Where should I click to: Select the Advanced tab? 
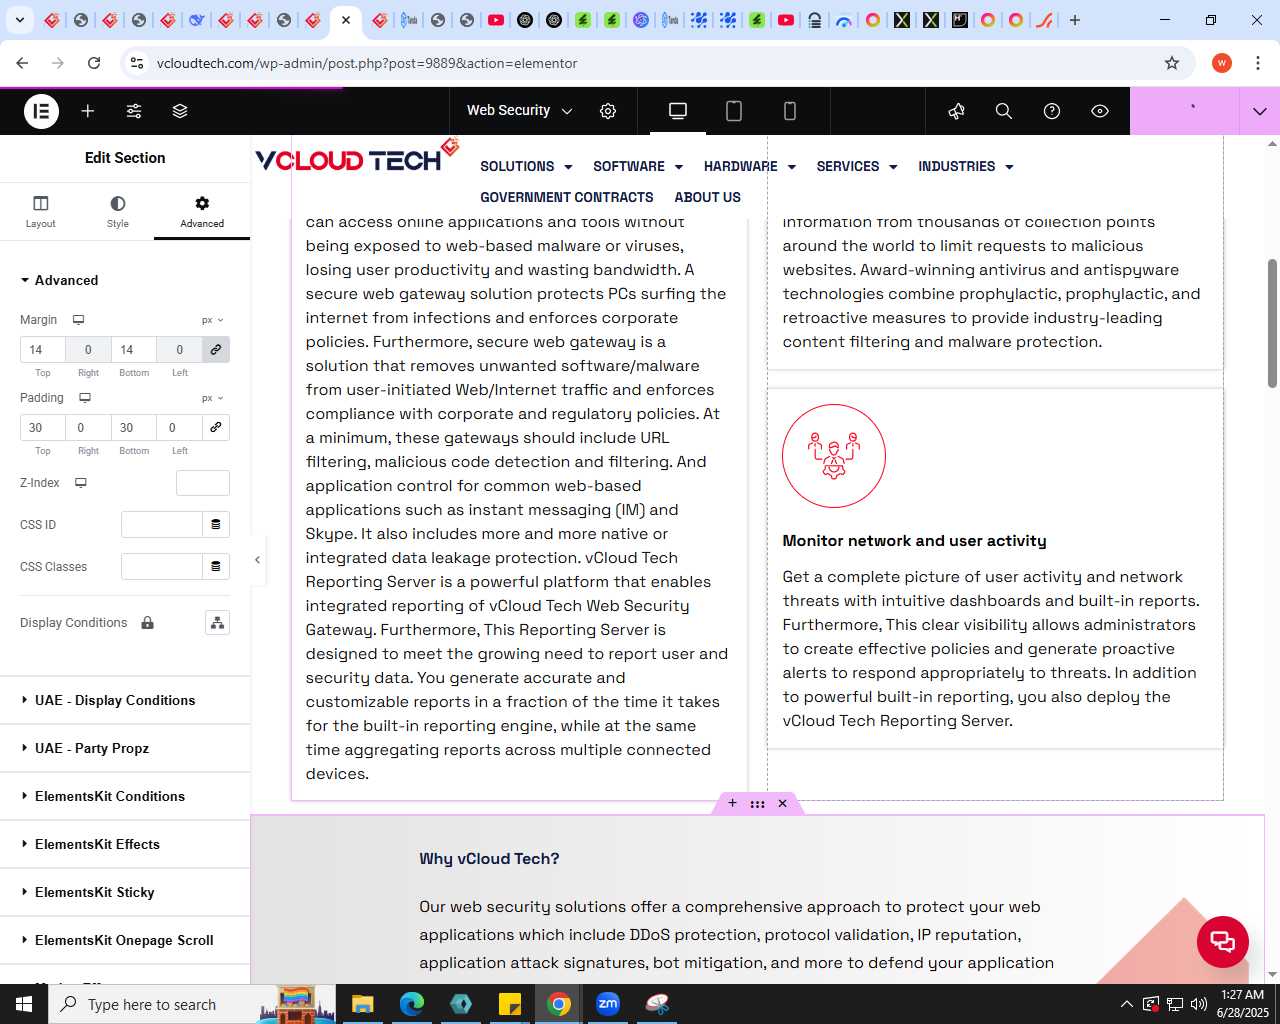202,211
